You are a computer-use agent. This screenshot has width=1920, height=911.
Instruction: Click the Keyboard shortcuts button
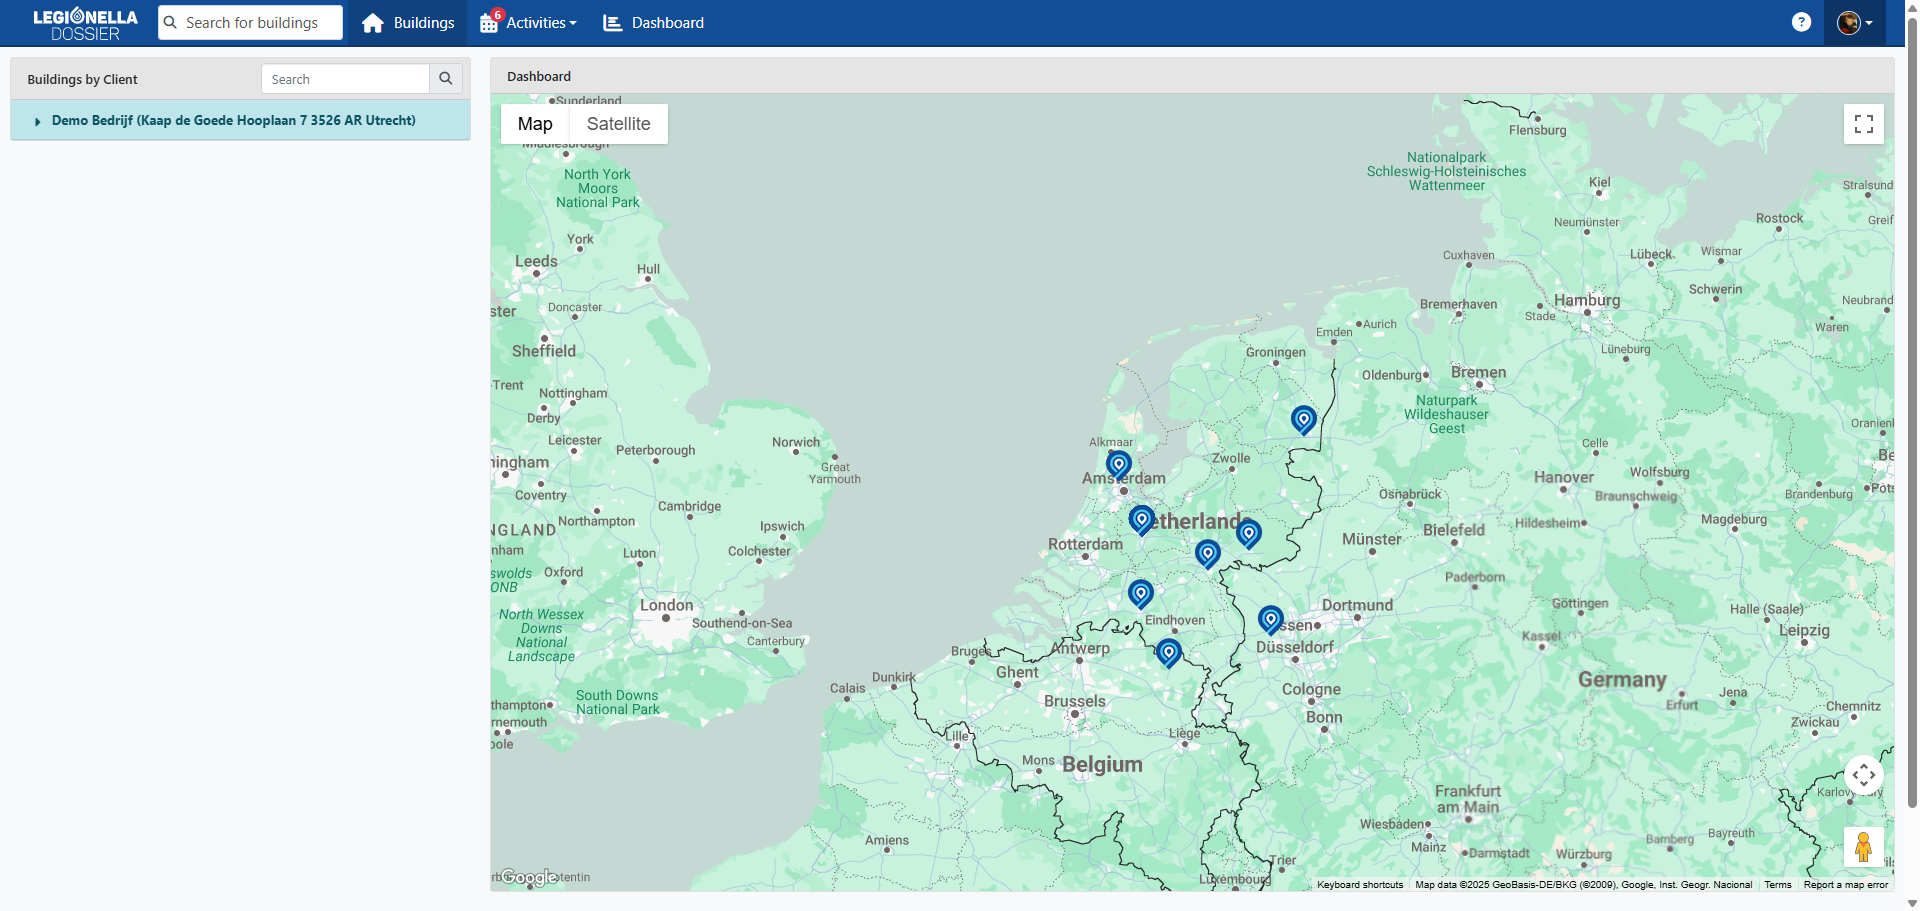(x=1359, y=885)
